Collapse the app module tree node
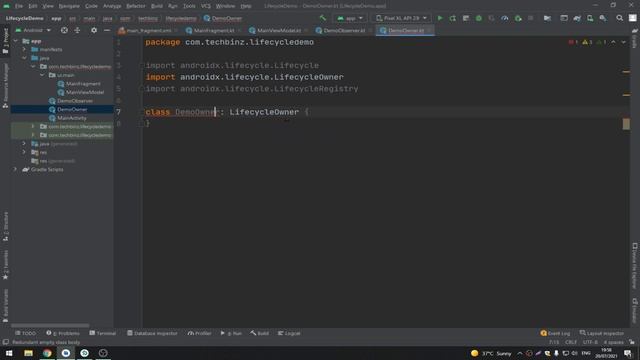 [x=16, y=41]
